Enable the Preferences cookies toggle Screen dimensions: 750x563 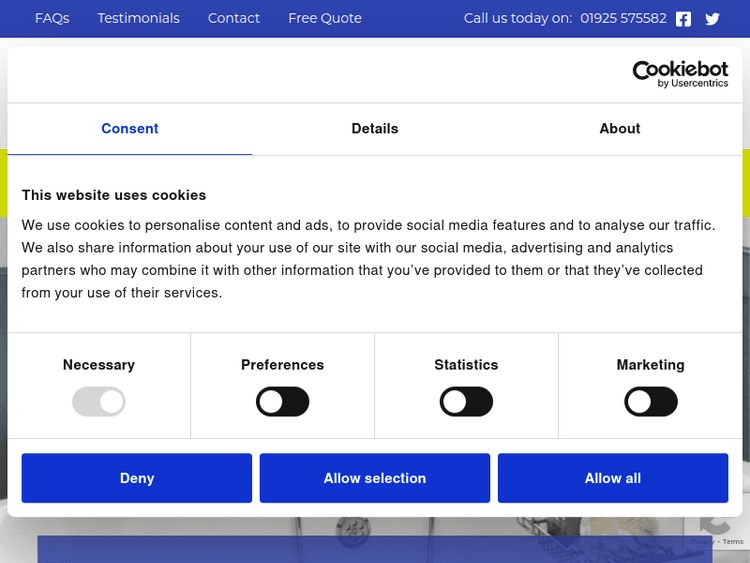tap(283, 402)
